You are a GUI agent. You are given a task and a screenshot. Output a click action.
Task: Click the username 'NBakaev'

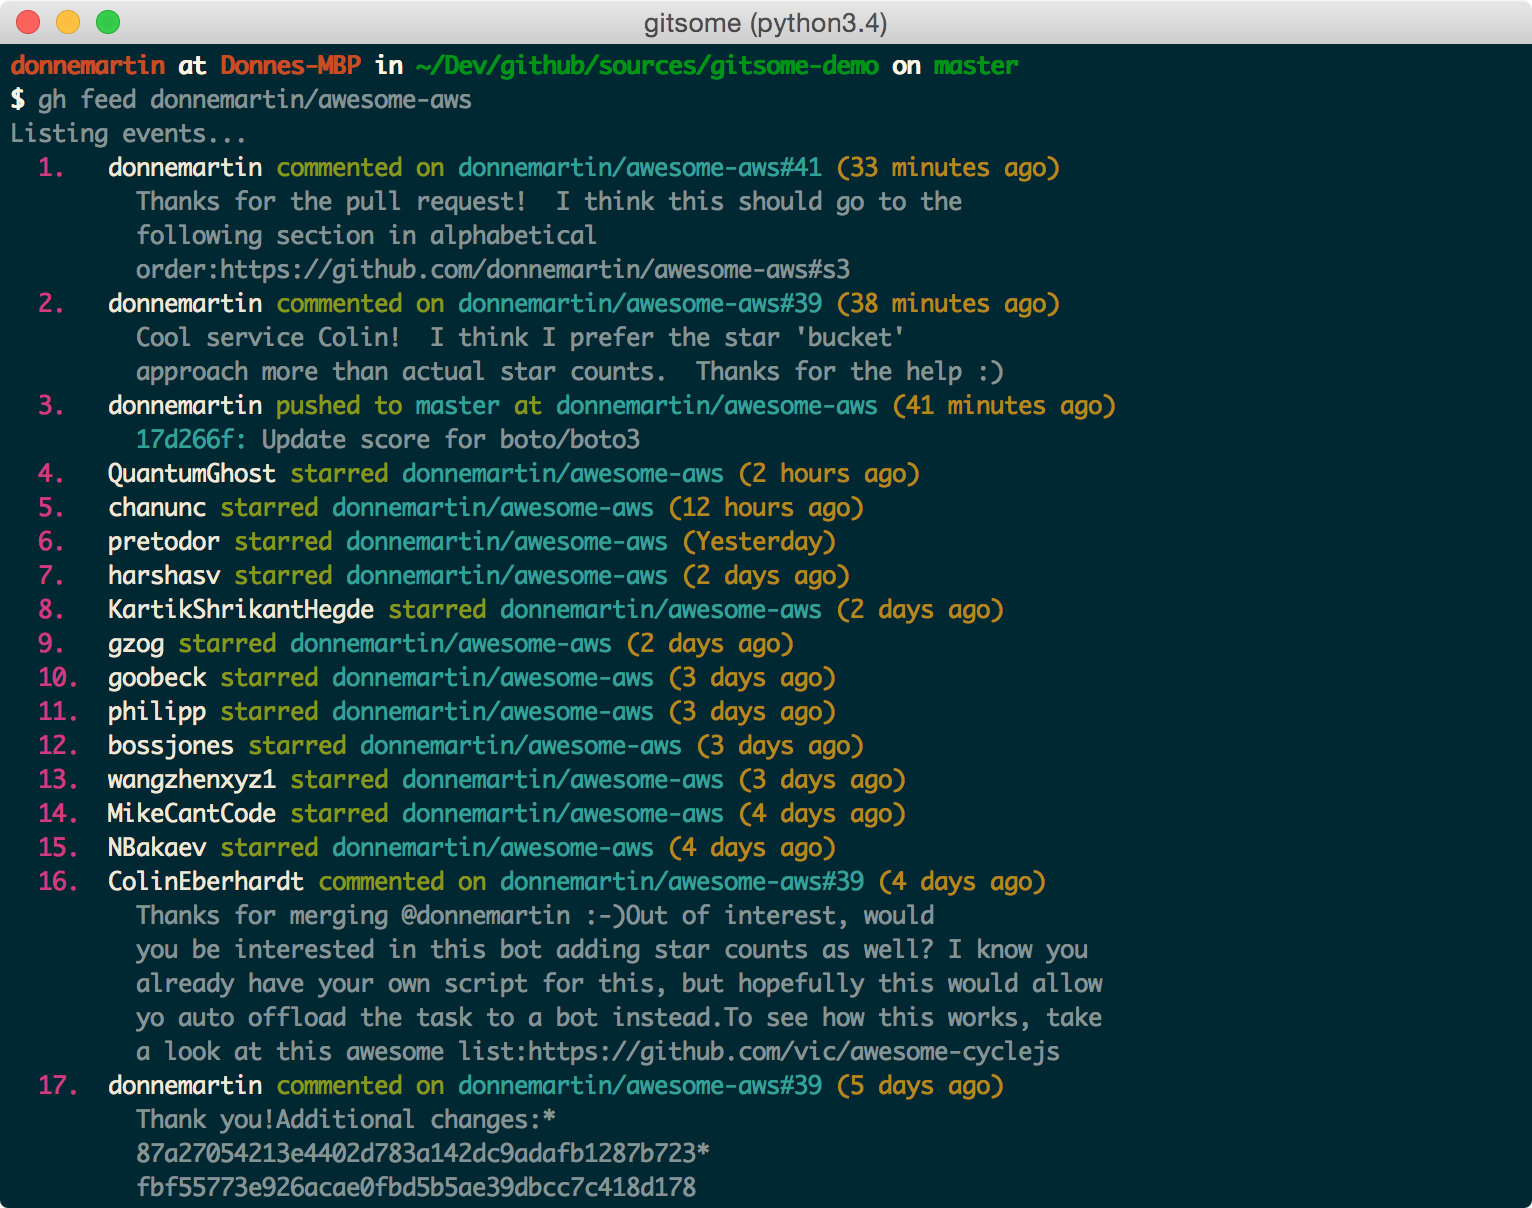157,848
